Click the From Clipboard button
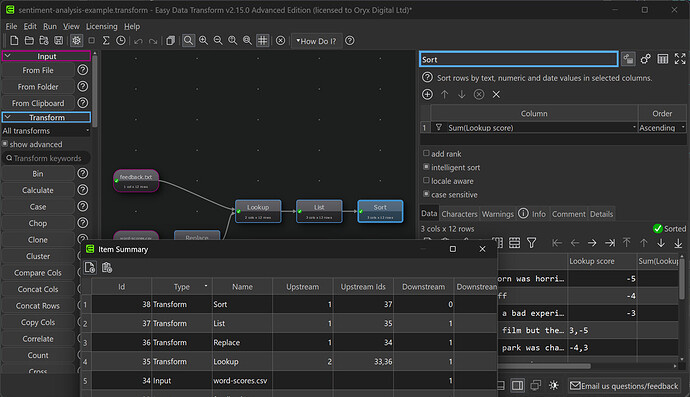Viewport: 690px width, 397px height. [x=38, y=103]
